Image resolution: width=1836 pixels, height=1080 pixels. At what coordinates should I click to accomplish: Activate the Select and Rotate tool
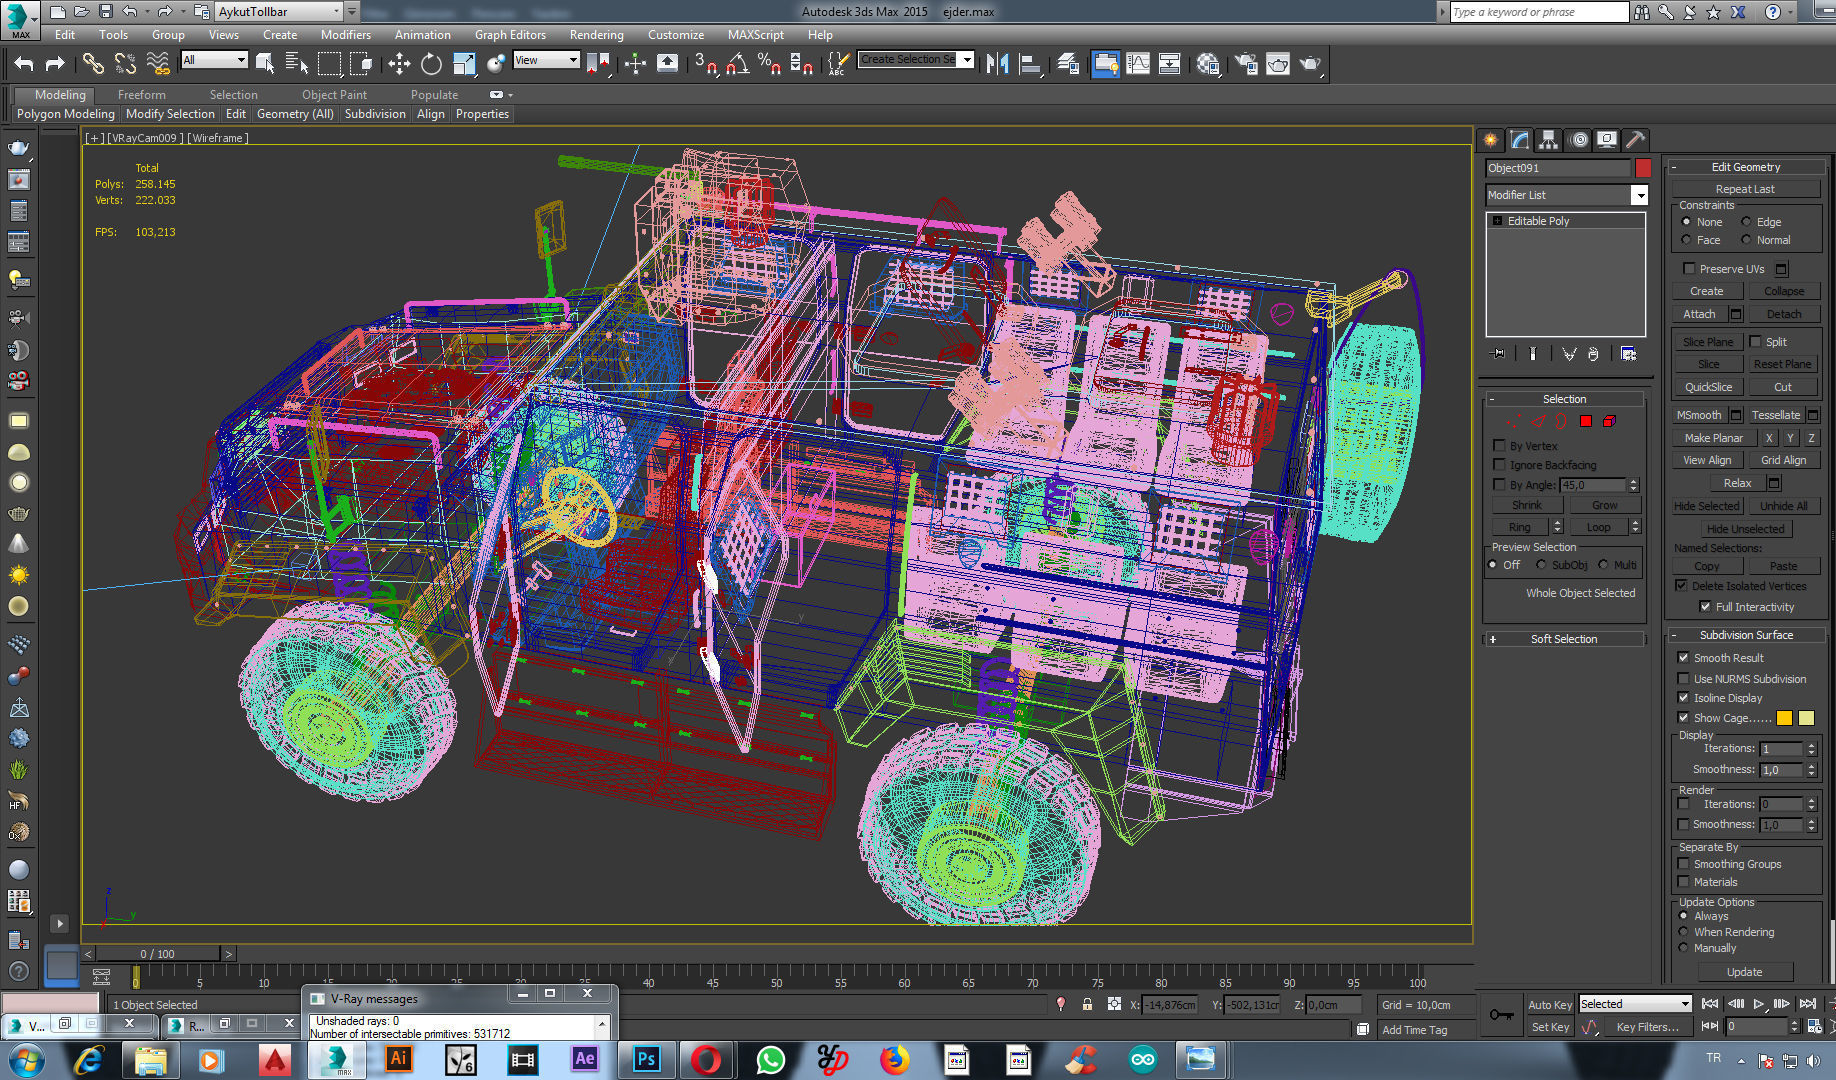coord(431,64)
